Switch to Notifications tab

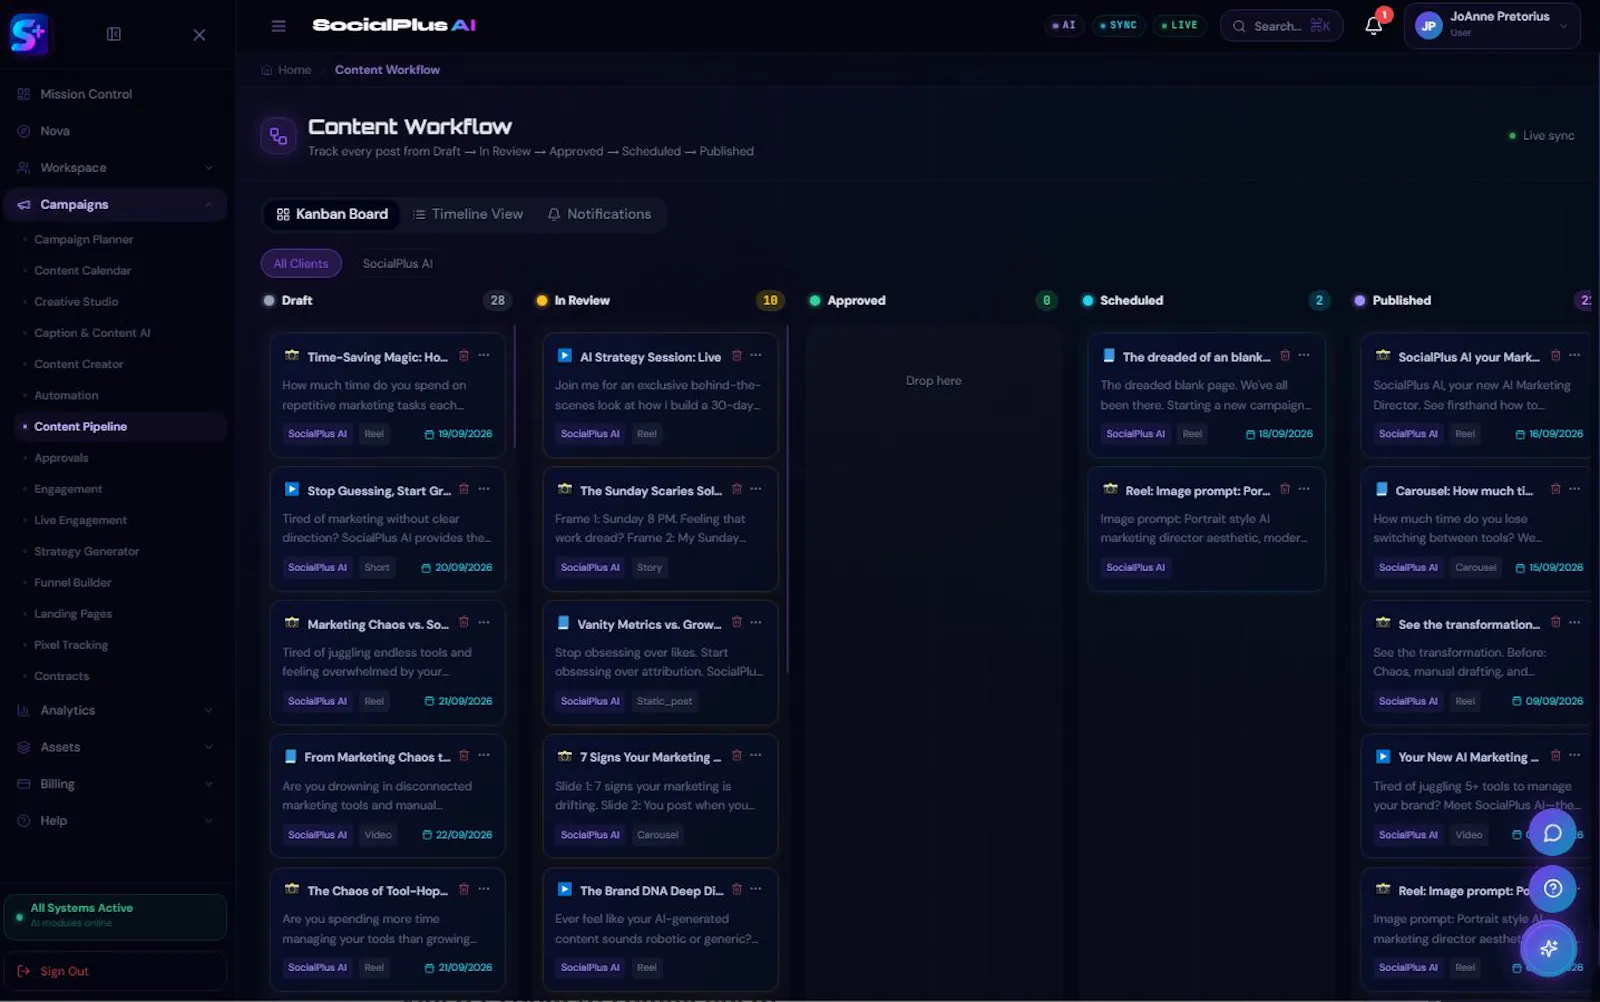[x=599, y=214]
